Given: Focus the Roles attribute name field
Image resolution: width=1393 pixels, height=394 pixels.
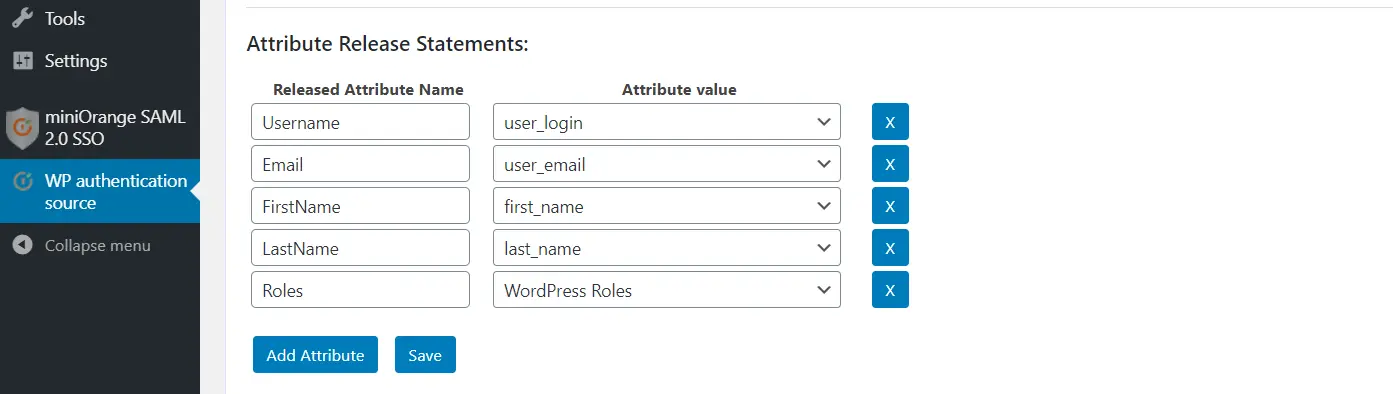Looking at the screenshot, I should tap(360, 290).
